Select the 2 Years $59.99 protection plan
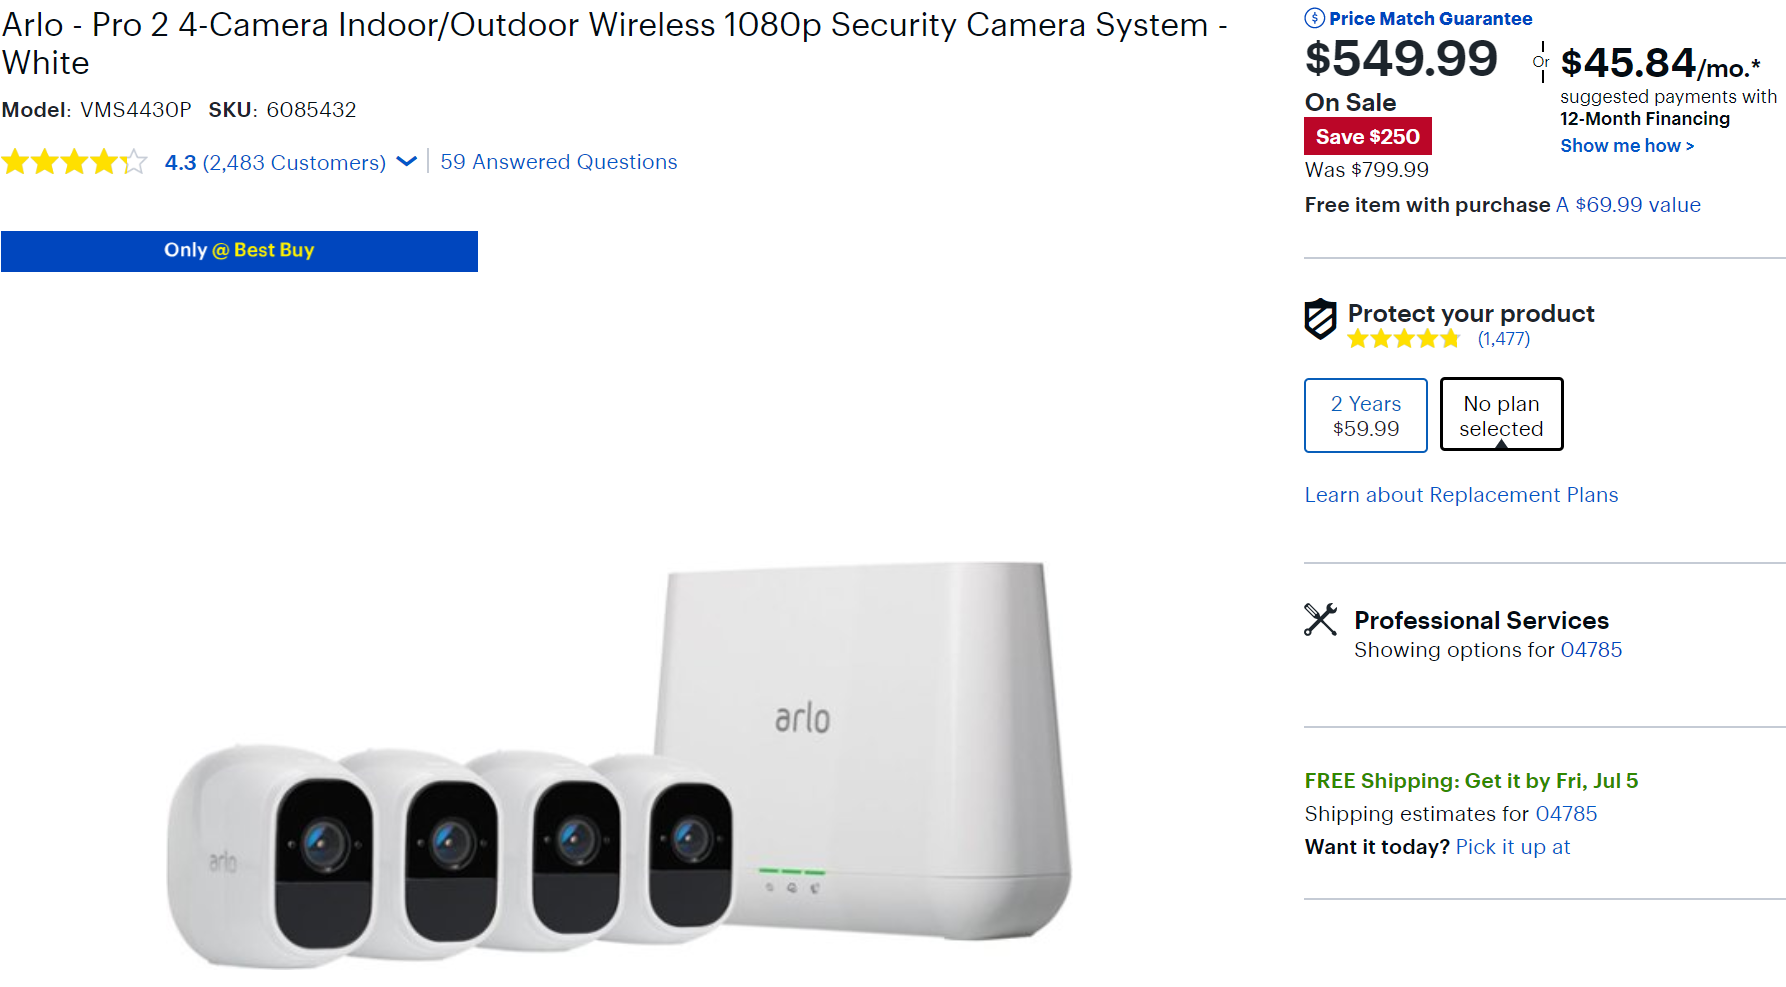The height and width of the screenshot is (987, 1786). [1365, 415]
